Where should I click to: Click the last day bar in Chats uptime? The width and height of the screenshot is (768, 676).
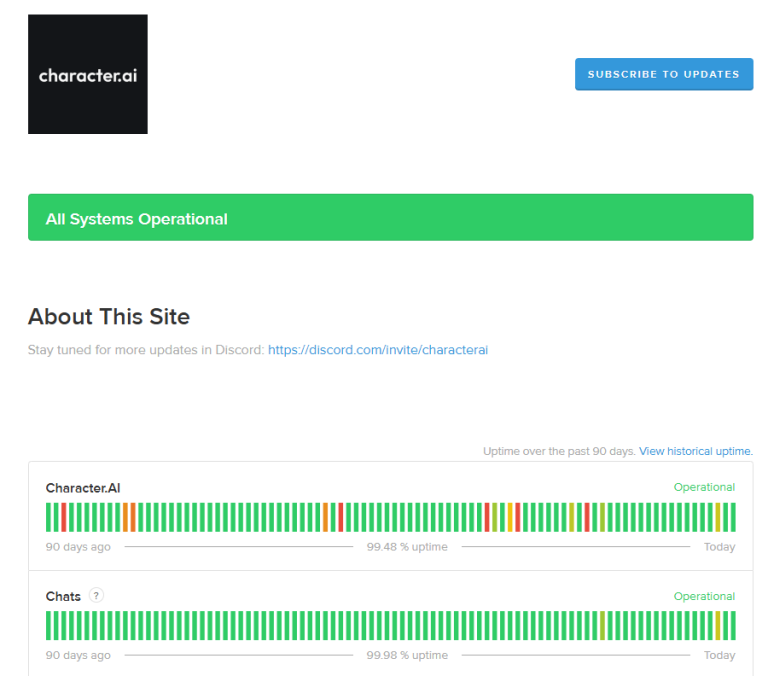[x=733, y=625]
